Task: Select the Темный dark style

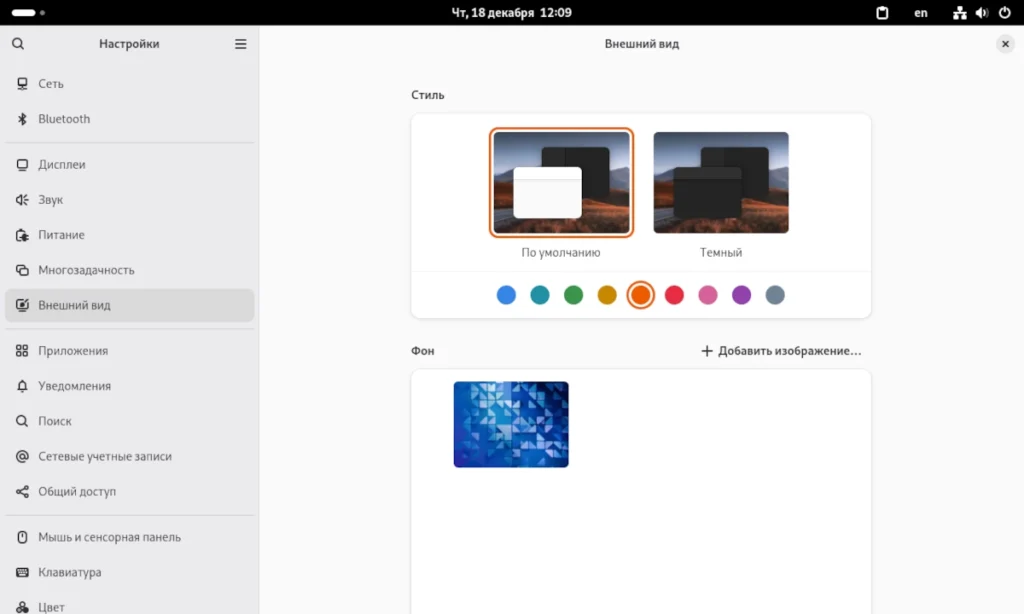Action: 721,182
